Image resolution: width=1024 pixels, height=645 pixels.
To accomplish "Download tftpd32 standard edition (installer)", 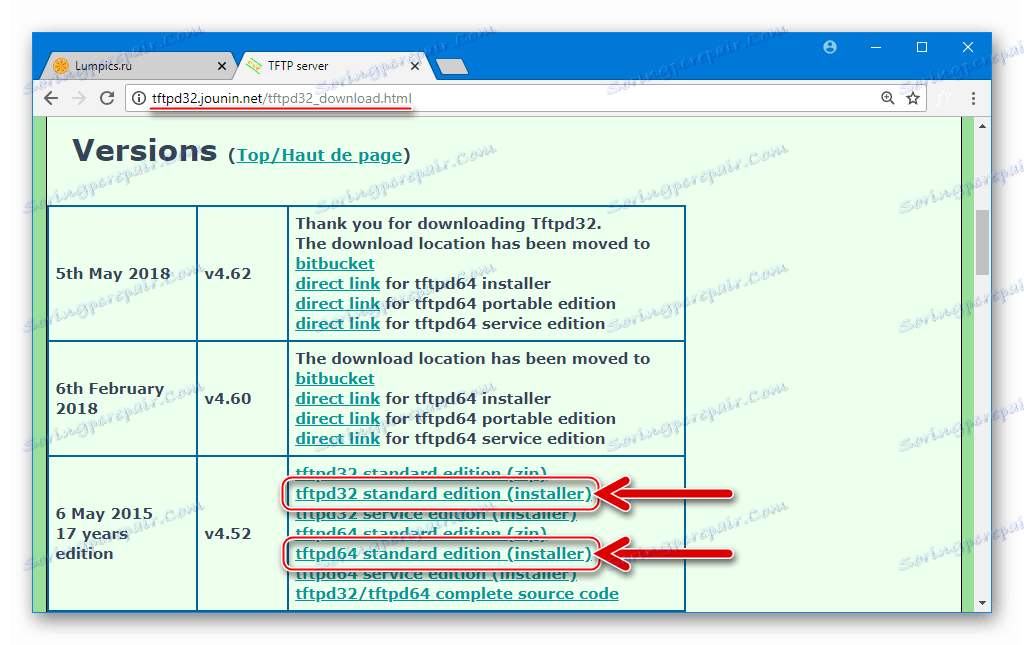I will coord(443,494).
